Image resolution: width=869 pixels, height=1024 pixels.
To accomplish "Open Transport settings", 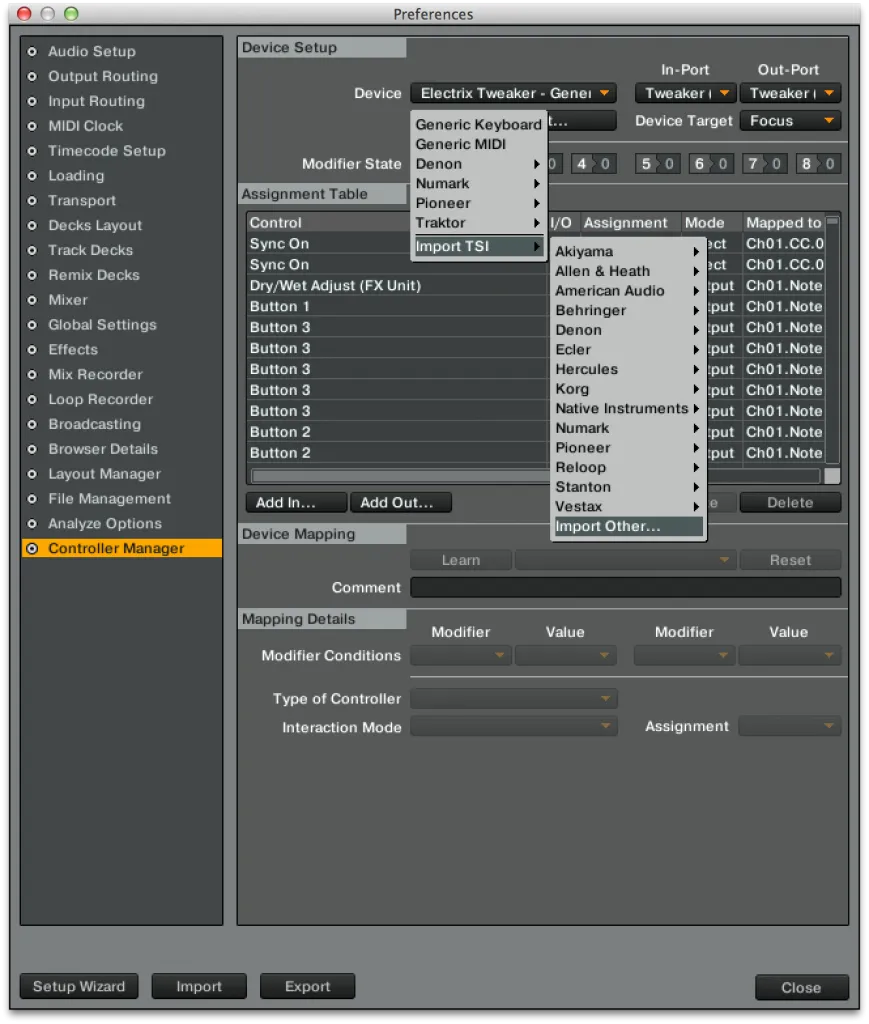I will click(82, 200).
